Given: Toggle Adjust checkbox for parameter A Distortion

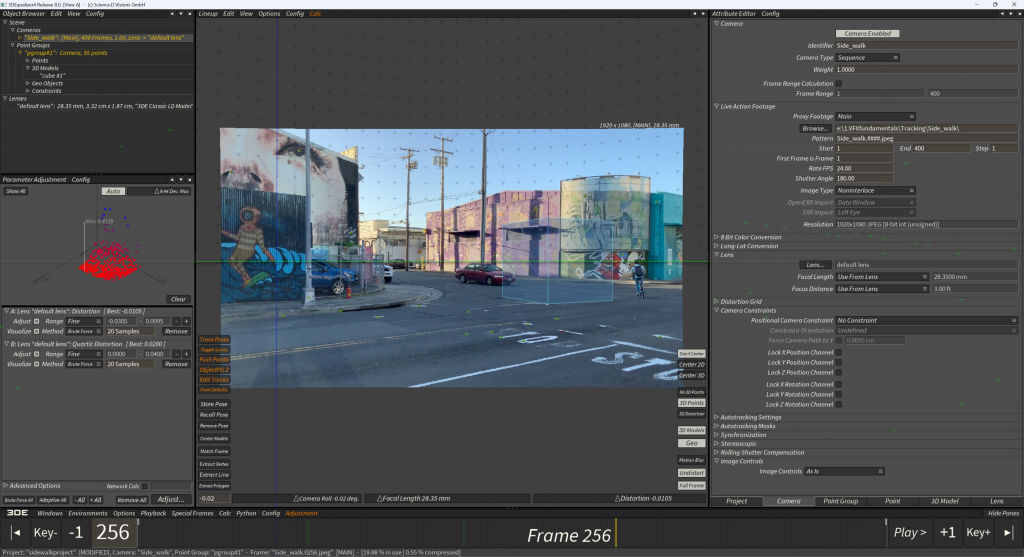Looking at the screenshot, I should pyautogui.click(x=37, y=321).
